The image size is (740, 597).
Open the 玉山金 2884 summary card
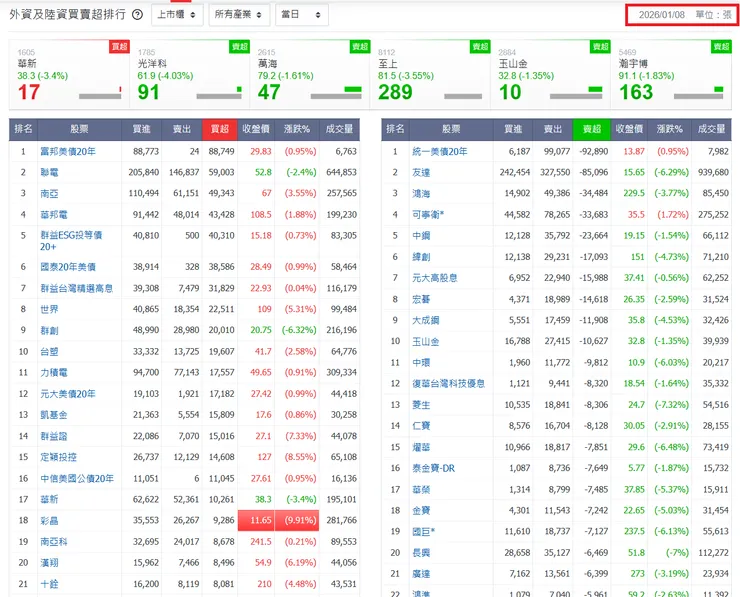[550, 75]
